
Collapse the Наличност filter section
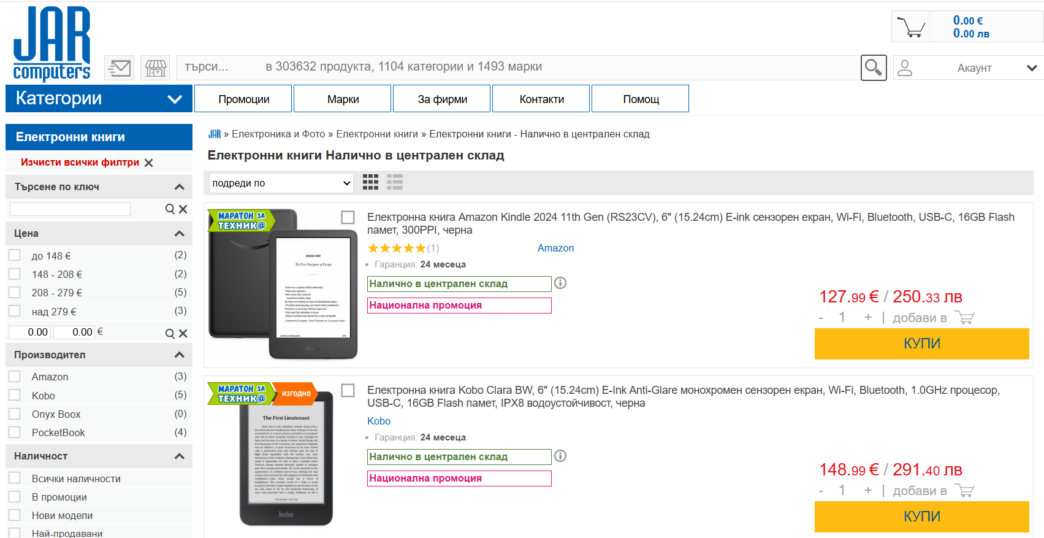point(179,456)
